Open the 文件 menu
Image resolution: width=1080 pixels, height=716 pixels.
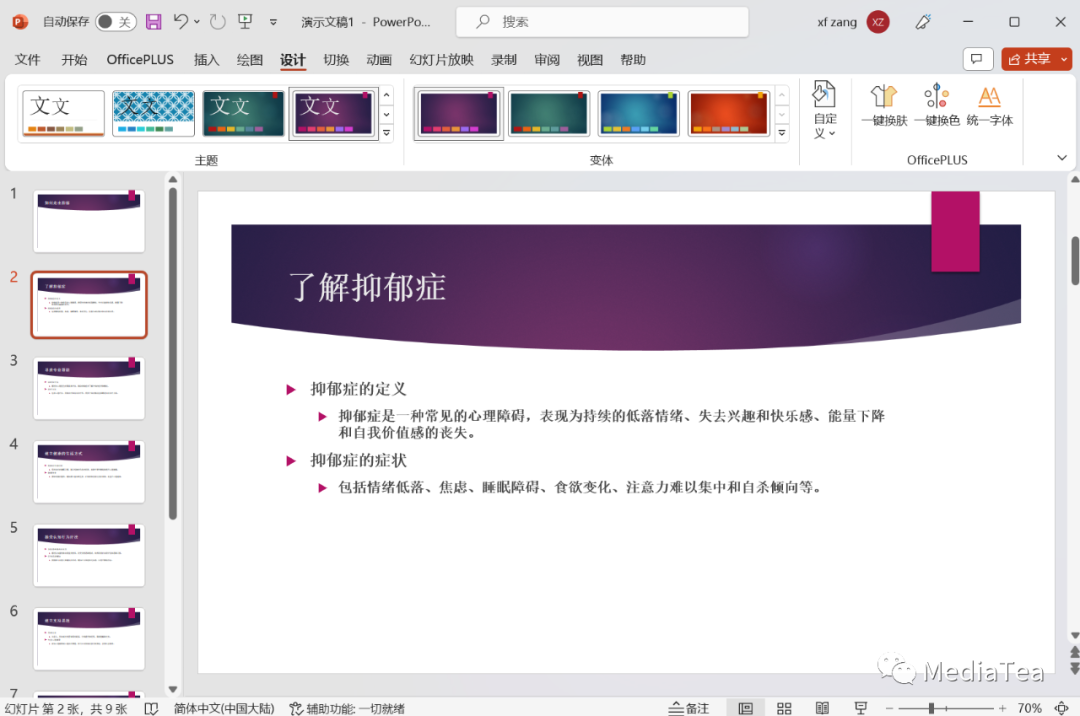point(28,60)
